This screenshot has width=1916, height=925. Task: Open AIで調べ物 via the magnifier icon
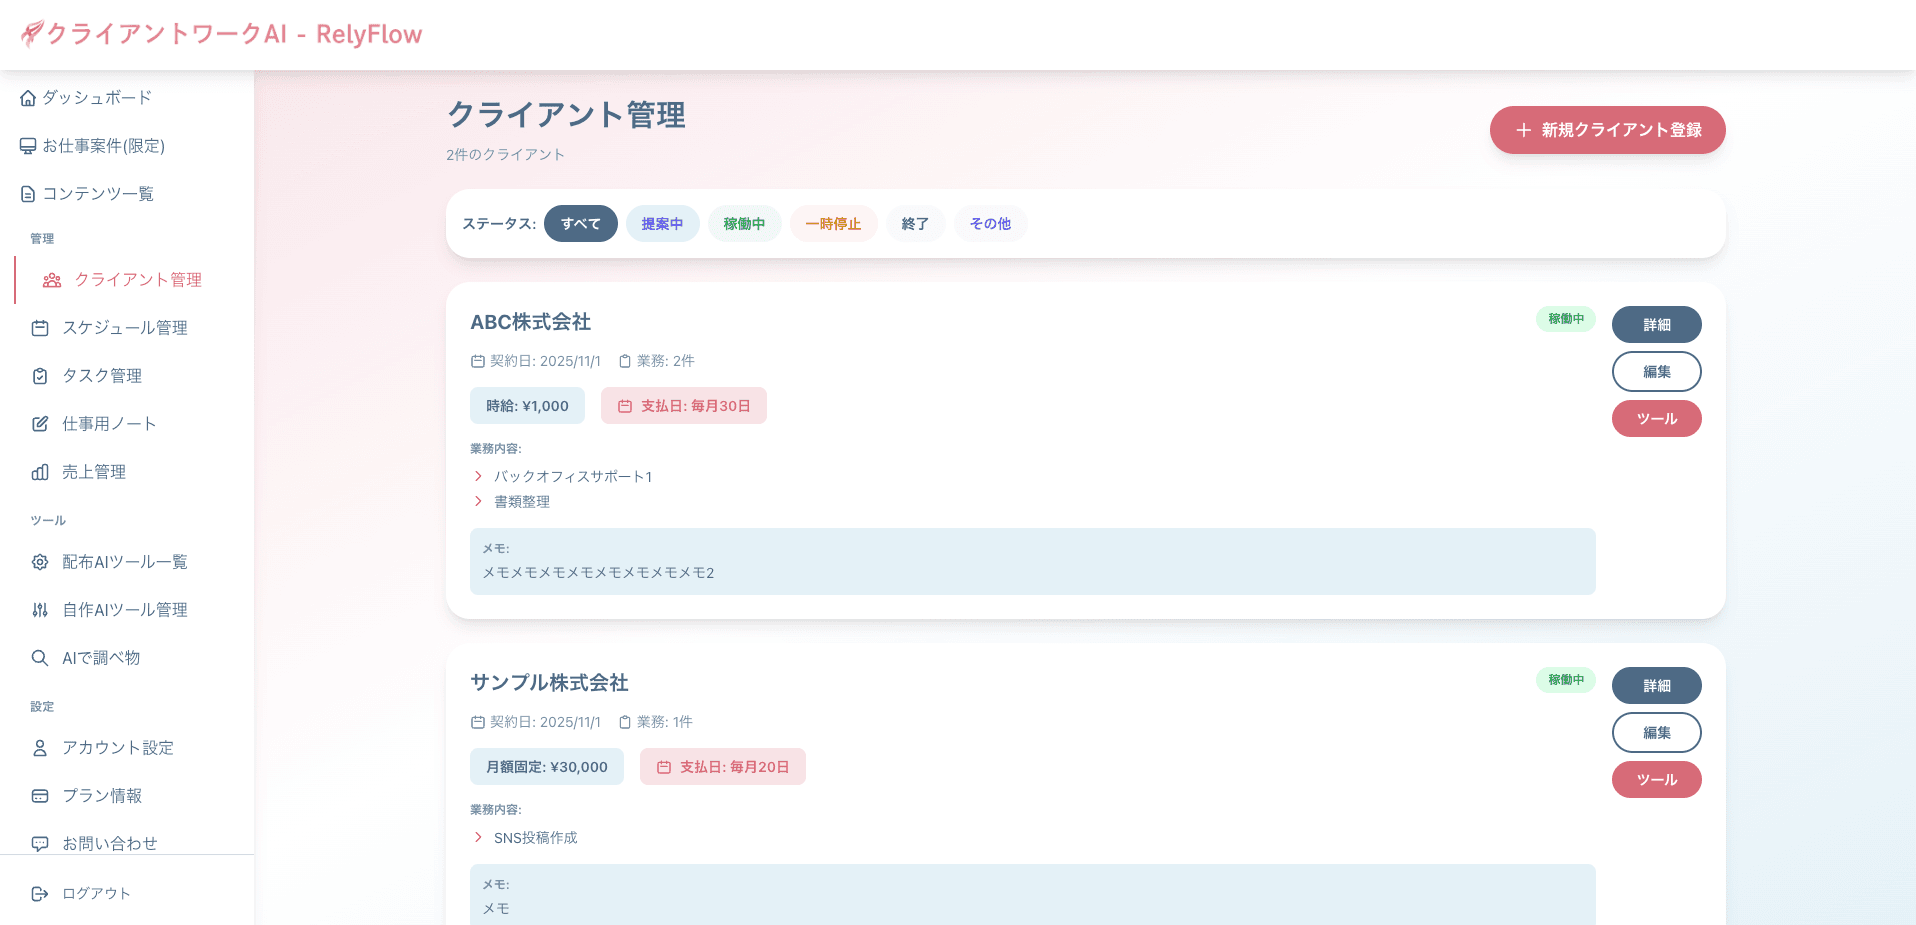coord(40,657)
